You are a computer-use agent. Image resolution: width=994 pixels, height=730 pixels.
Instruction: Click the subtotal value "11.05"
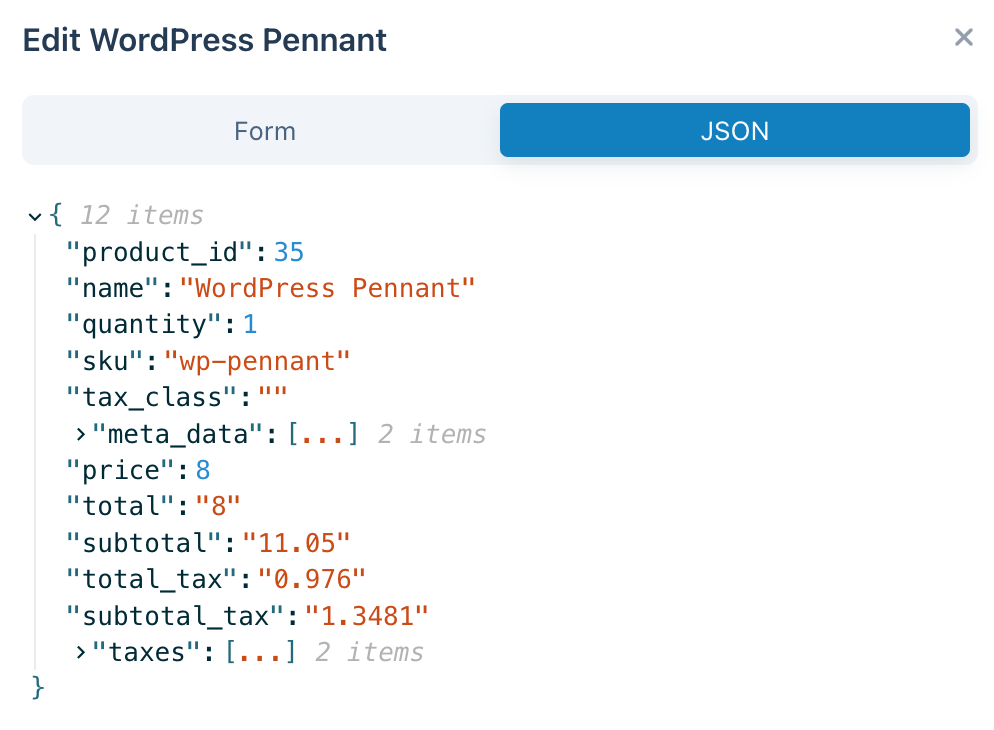(297, 543)
